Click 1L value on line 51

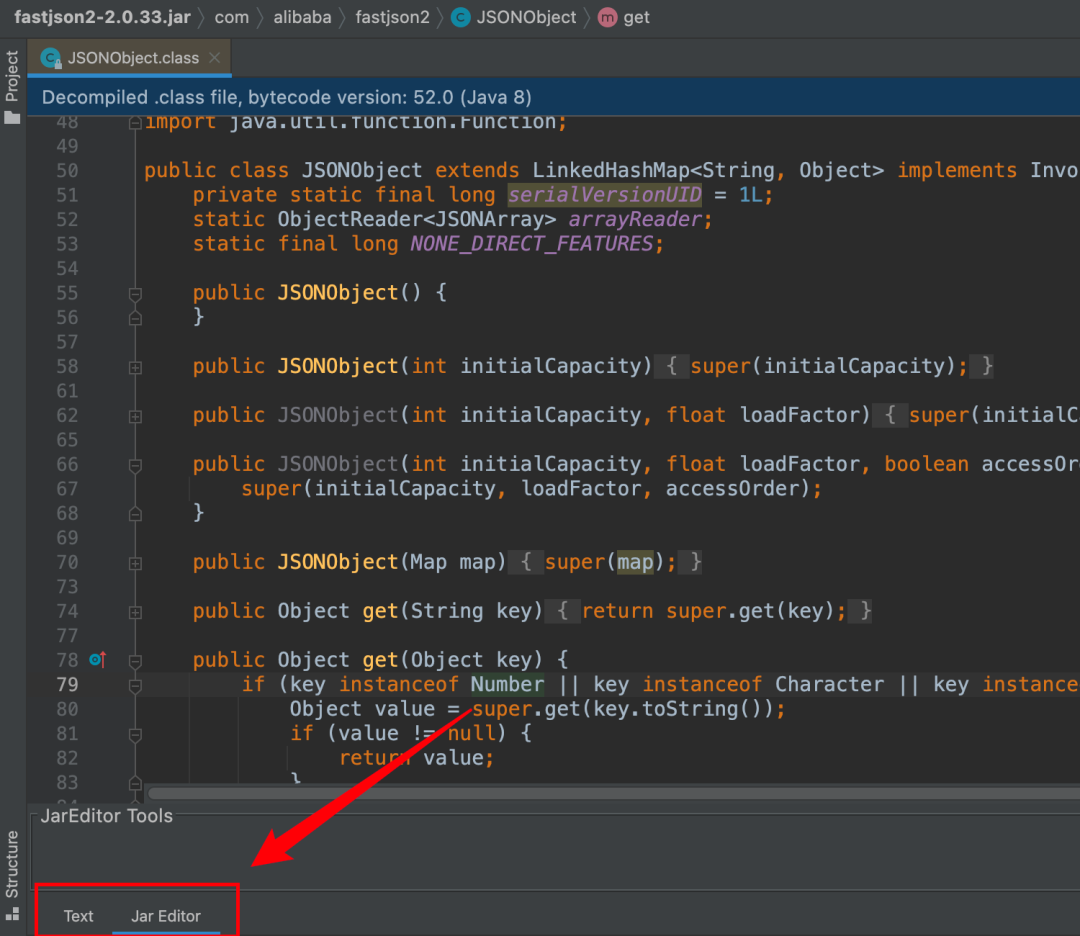750,195
